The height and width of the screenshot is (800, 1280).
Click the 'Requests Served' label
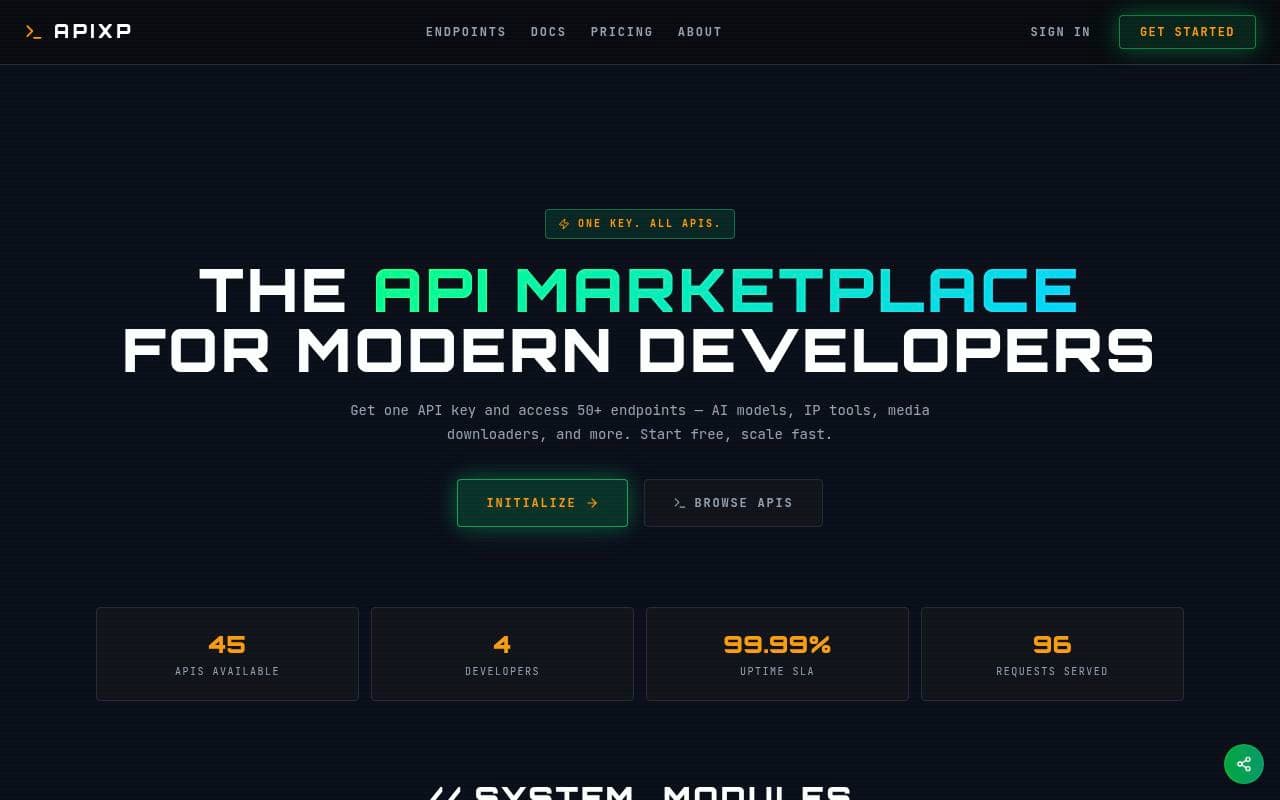[x=1052, y=672]
